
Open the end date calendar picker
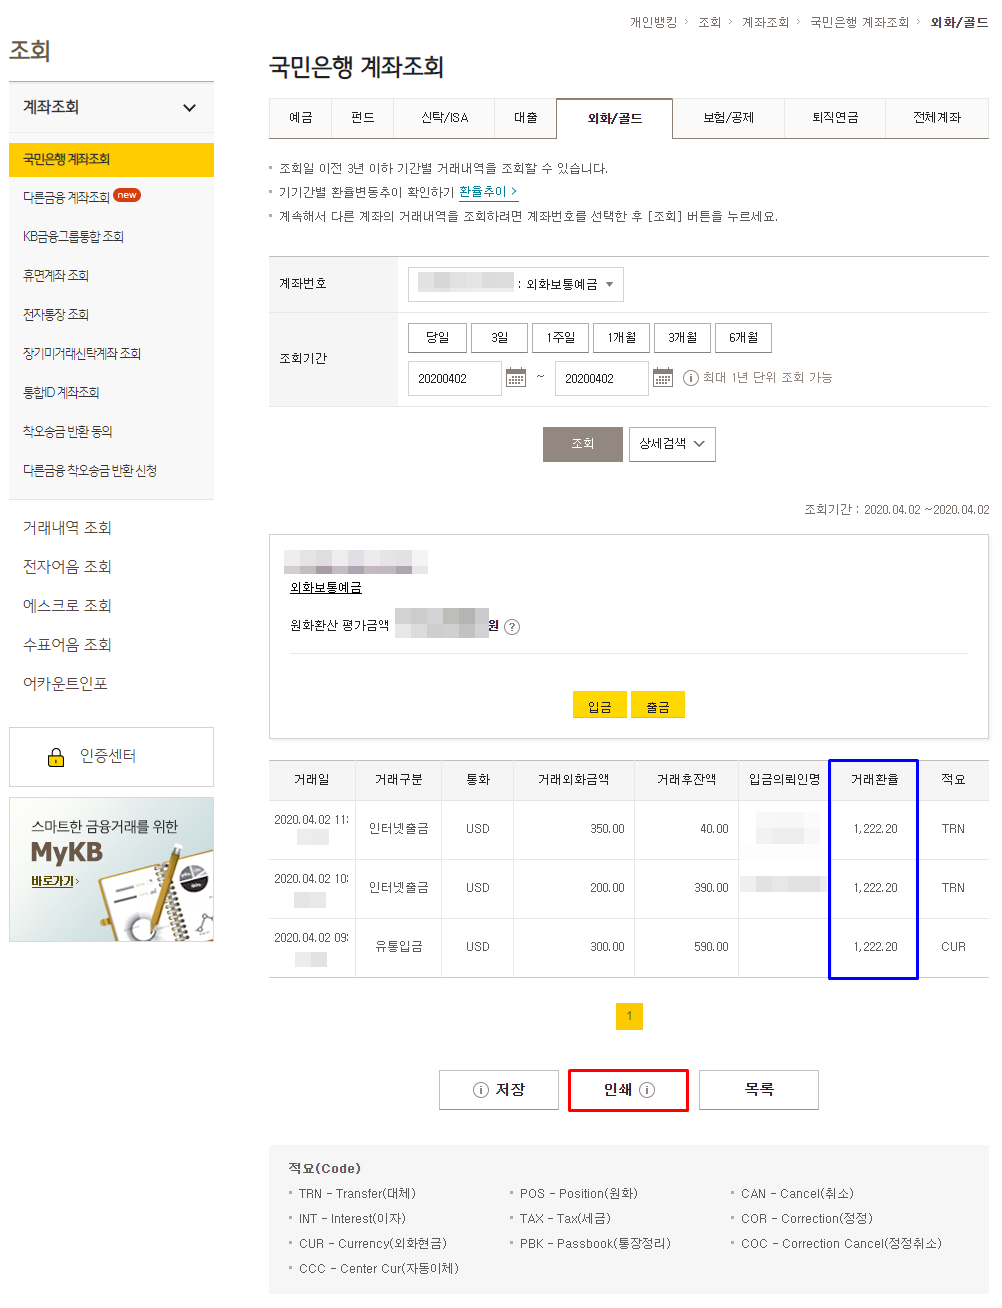pyautogui.click(x=663, y=378)
